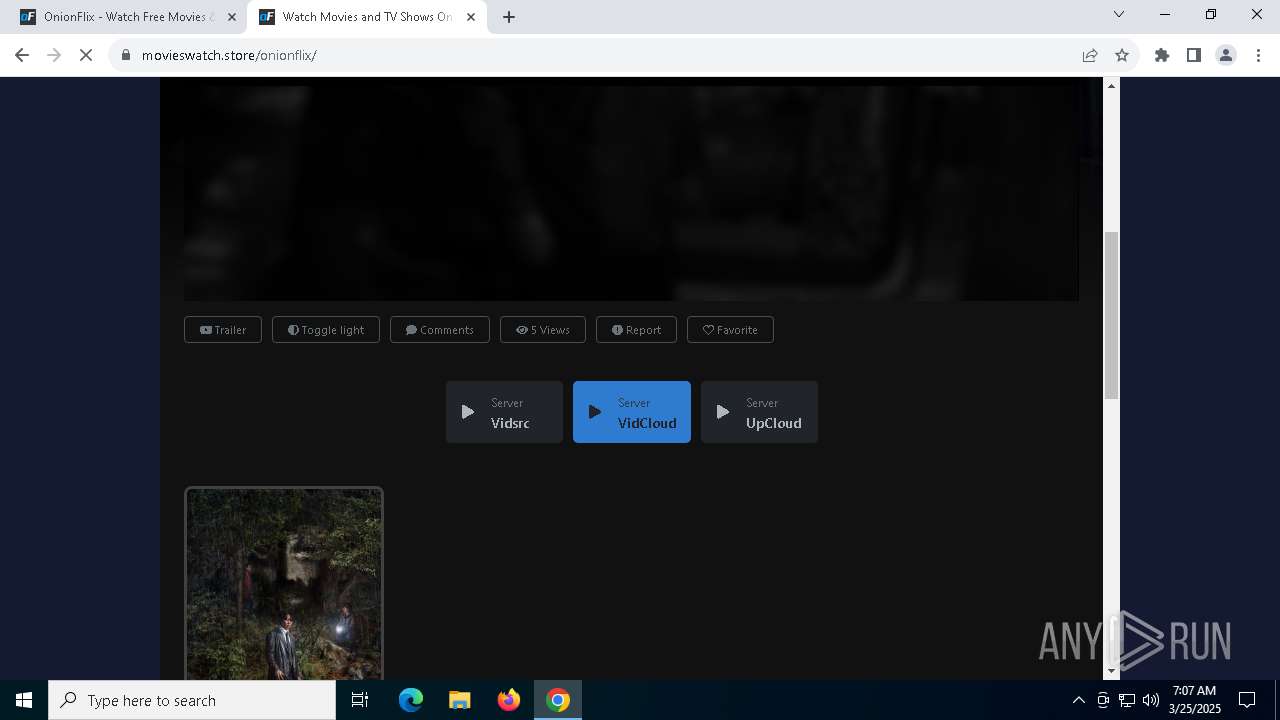This screenshot has width=1280, height=720.
Task: Toggle light for the player
Action: tap(326, 330)
